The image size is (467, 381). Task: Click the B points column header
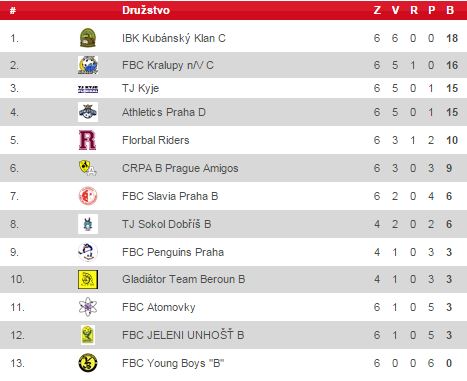click(450, 10)
